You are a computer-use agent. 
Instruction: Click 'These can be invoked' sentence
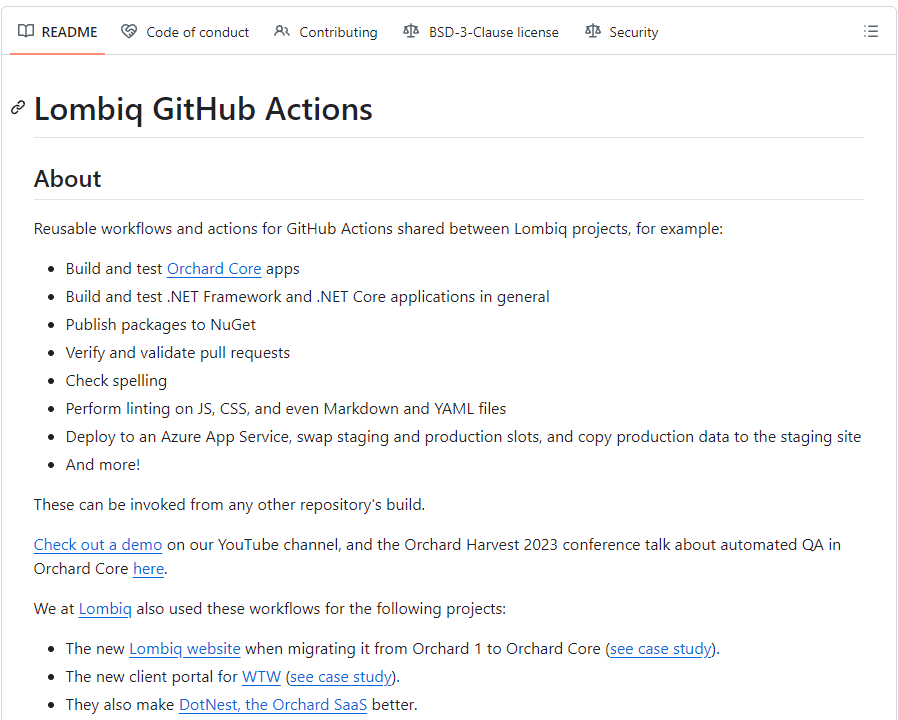click(229, 505)
